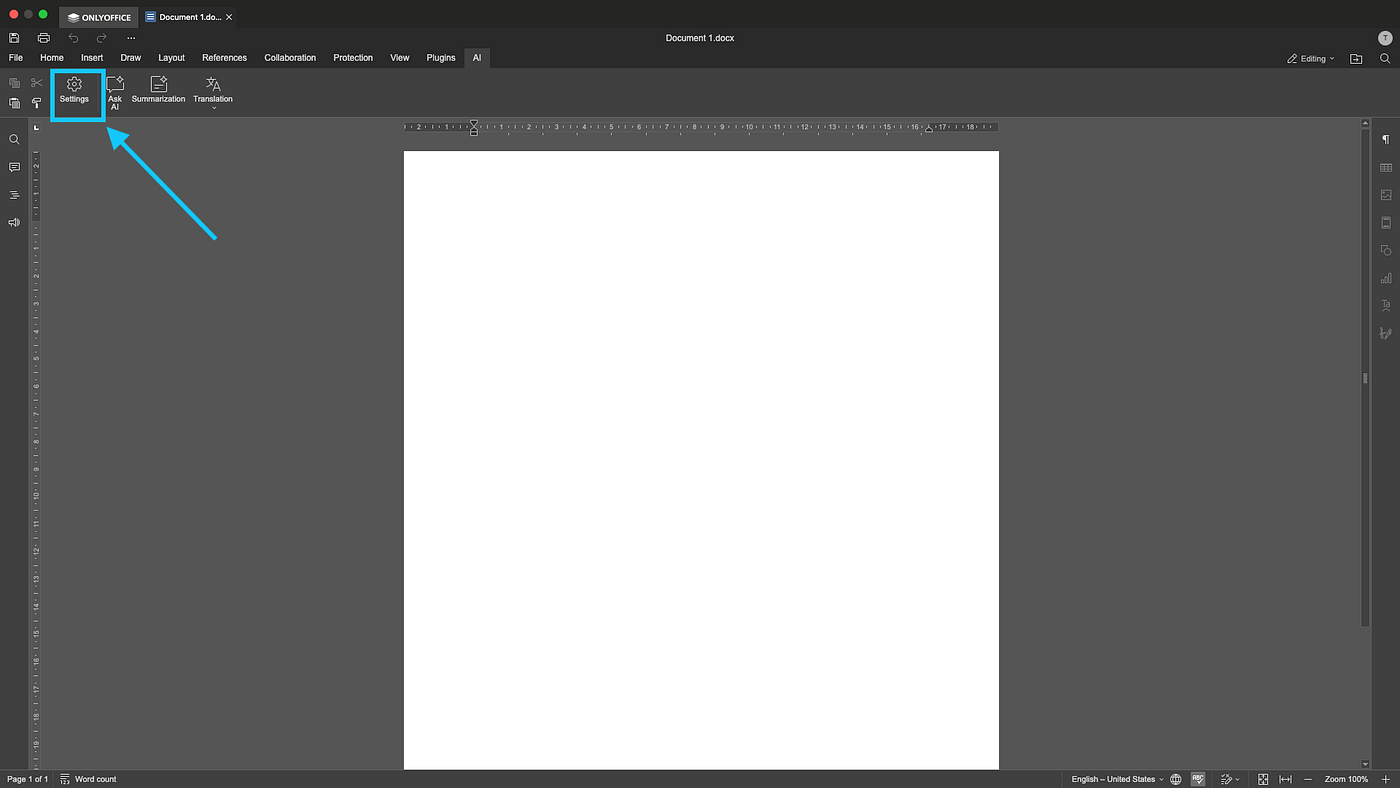
Task: Switch to the Collaboration tab
Action: point(290,58)
